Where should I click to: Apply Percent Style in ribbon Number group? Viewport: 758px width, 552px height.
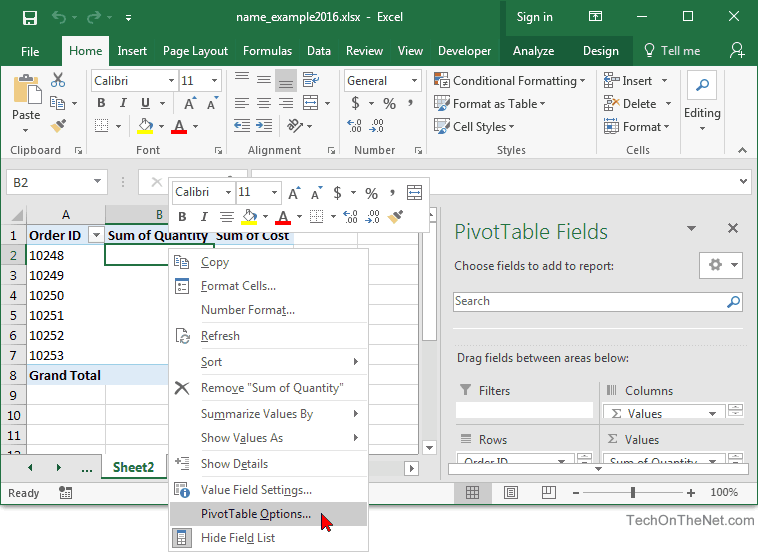tap(389, 103)
